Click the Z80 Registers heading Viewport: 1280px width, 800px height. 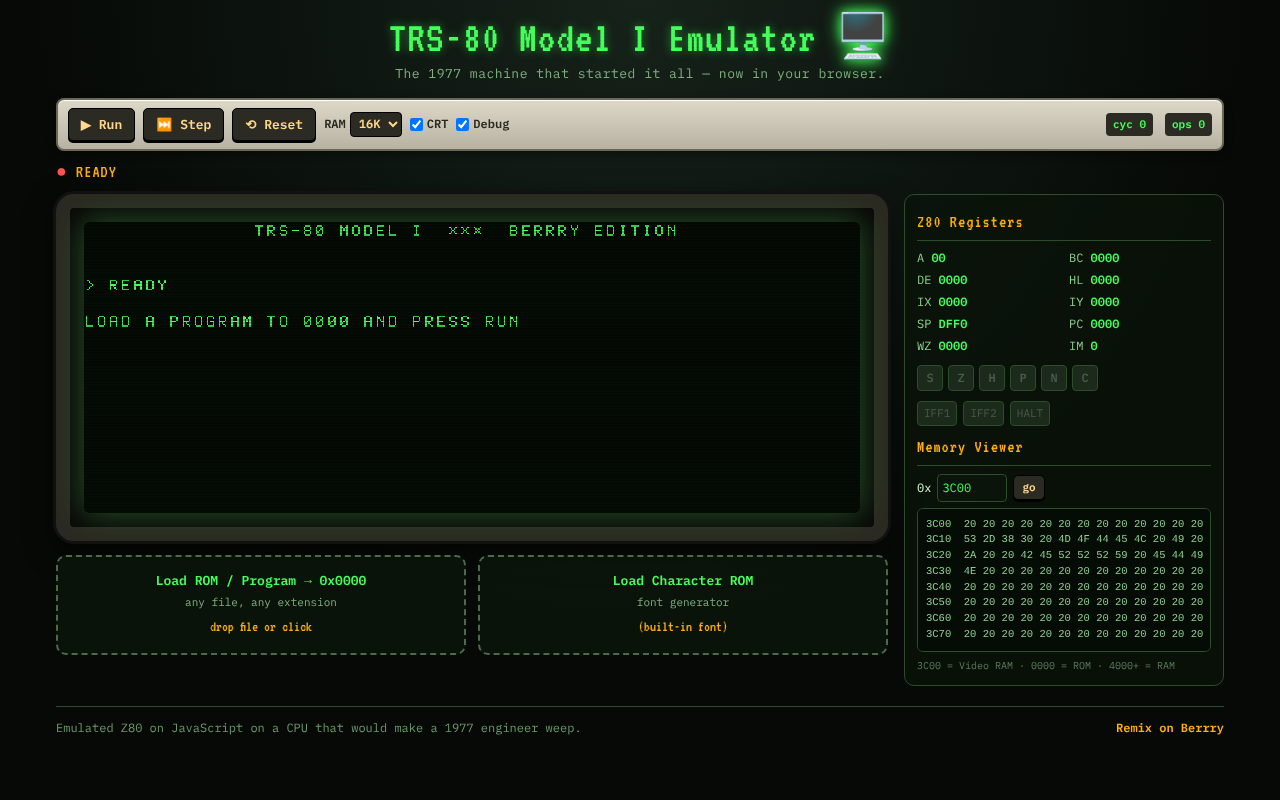pos(970,223)
